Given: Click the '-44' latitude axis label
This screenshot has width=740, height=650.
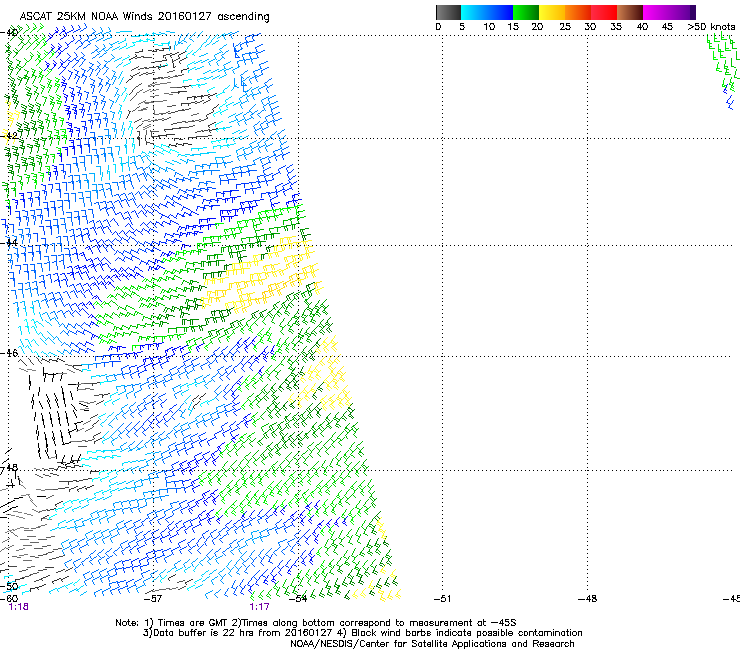Looking at the screenshot, I should click(x=10, y=243).
